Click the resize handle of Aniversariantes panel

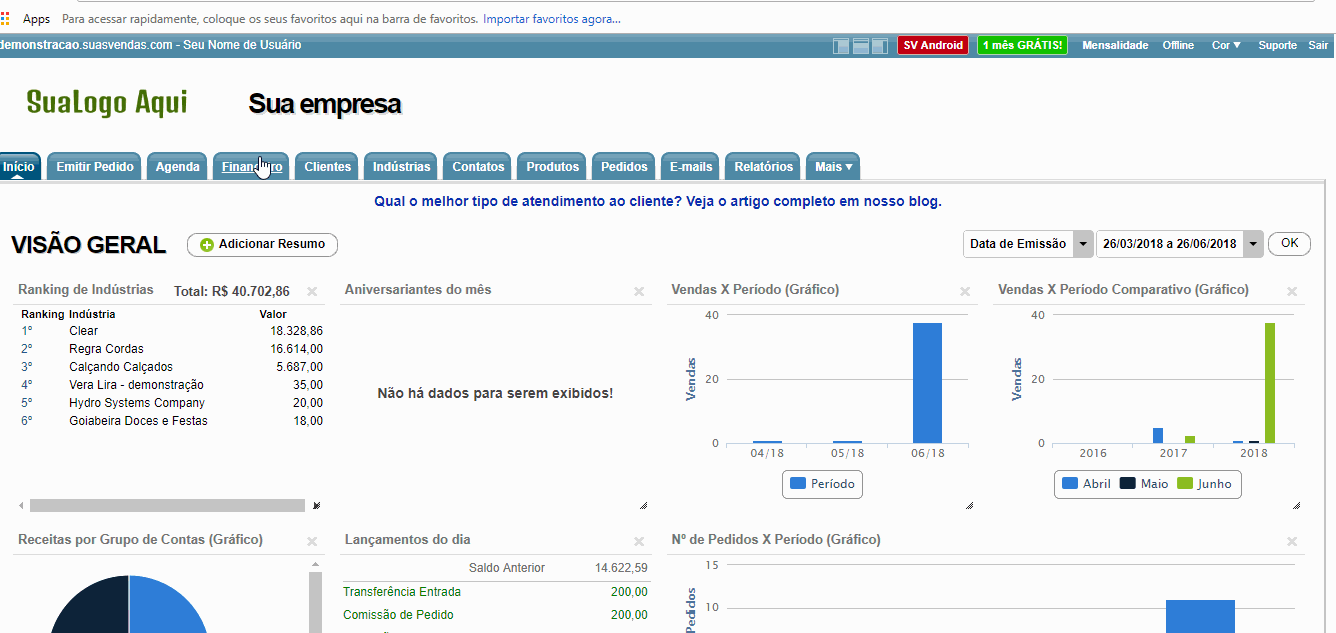click(x=643, y=506)
